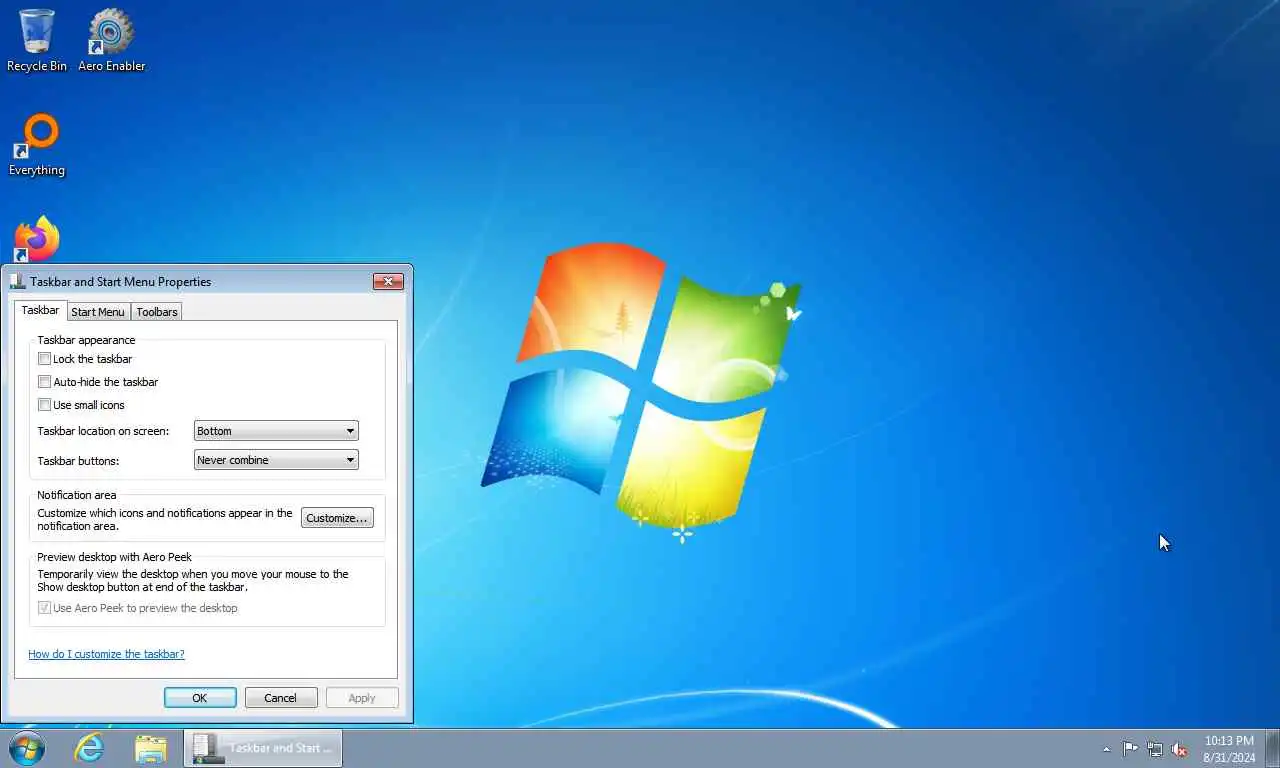
Task: Show hidden notification icons arrow
Action: click(1106, 749)
